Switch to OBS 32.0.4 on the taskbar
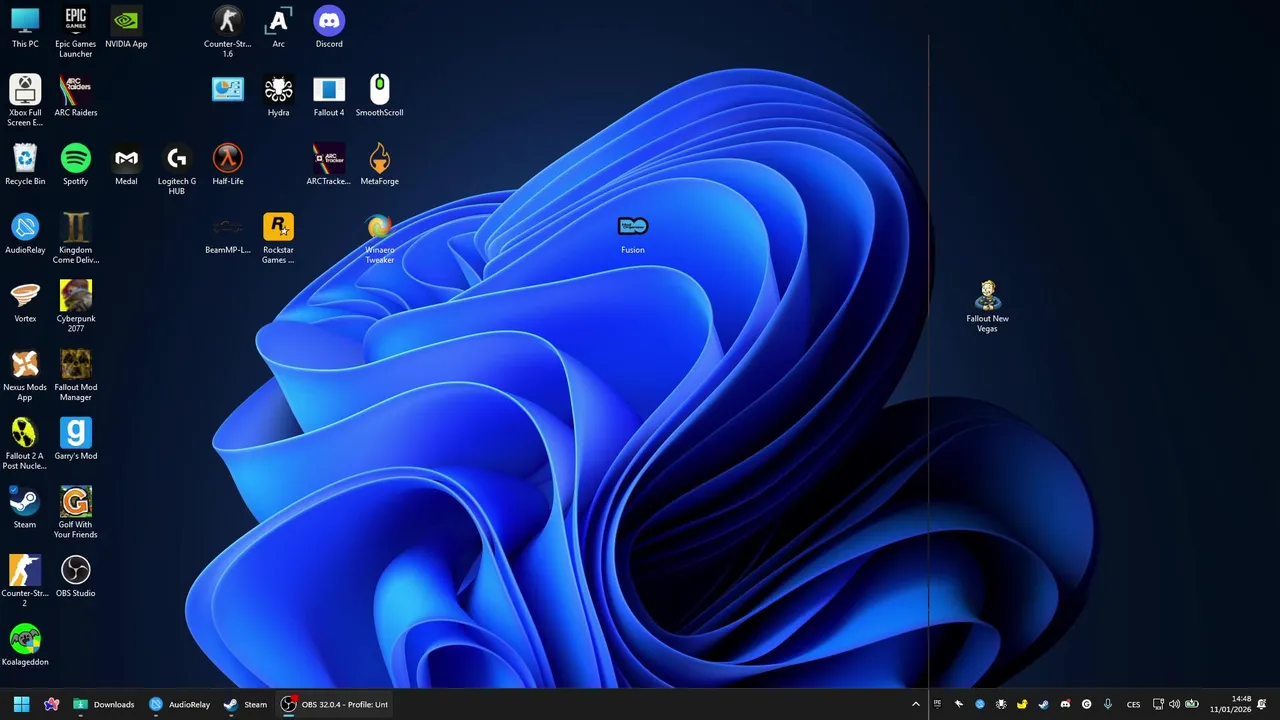Viewport: 1280px width, 720px height. [334, 704]
